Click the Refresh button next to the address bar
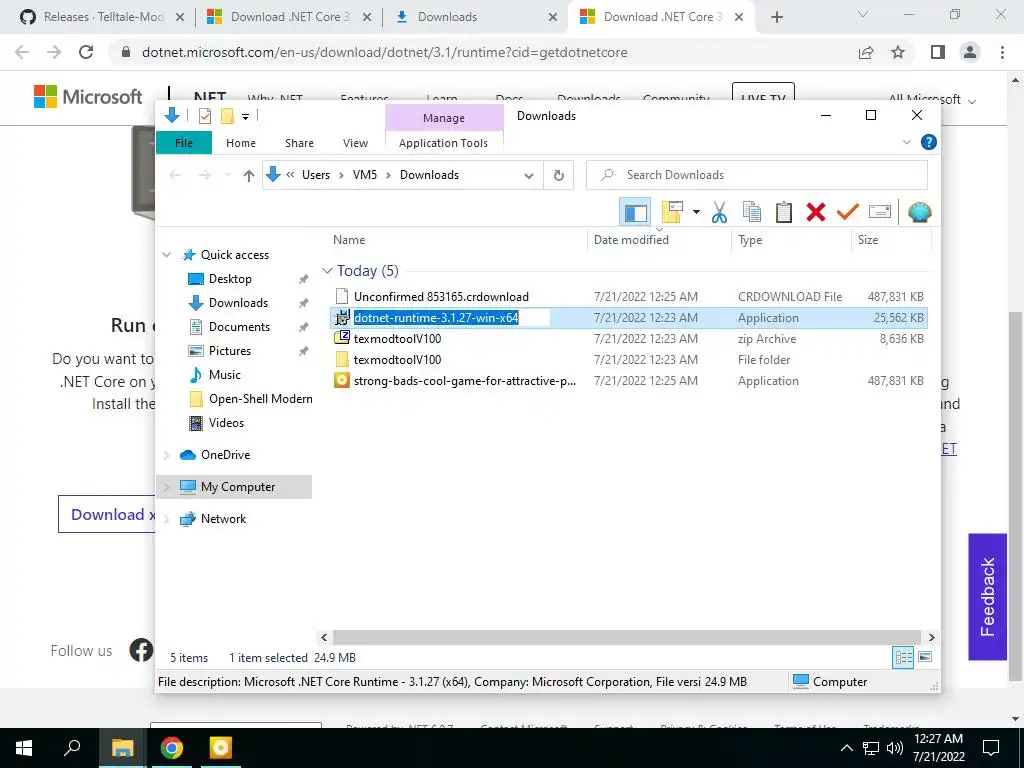The height and width of the screenshot is (768, 1024). click(x=558, y=175)
